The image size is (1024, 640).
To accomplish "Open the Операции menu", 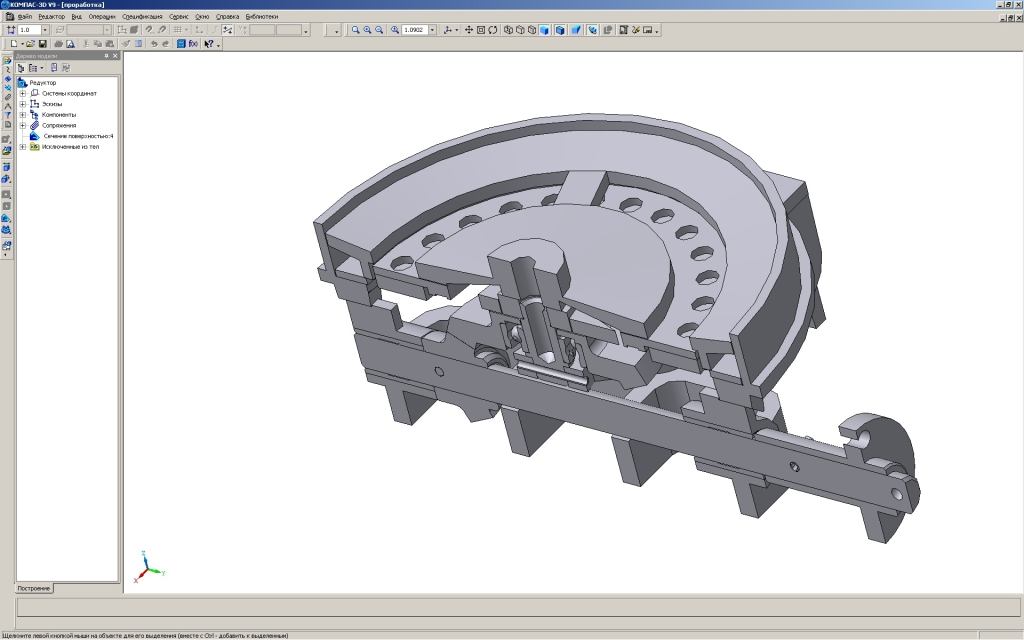I will [x=101, y=17].
